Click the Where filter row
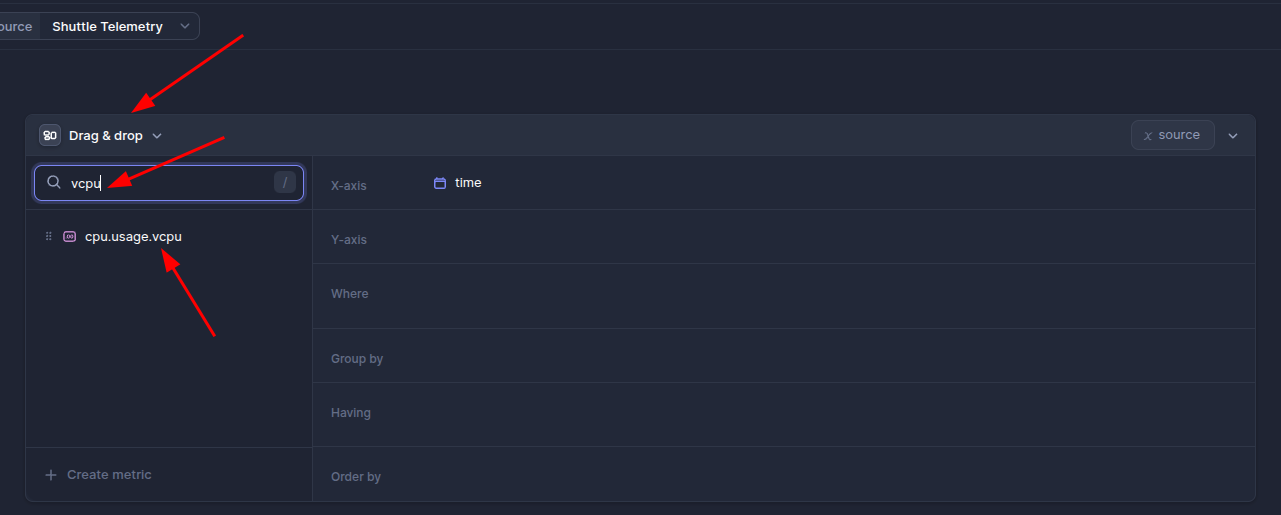Viewport: 1281px width, 515px height. [780, 295]
